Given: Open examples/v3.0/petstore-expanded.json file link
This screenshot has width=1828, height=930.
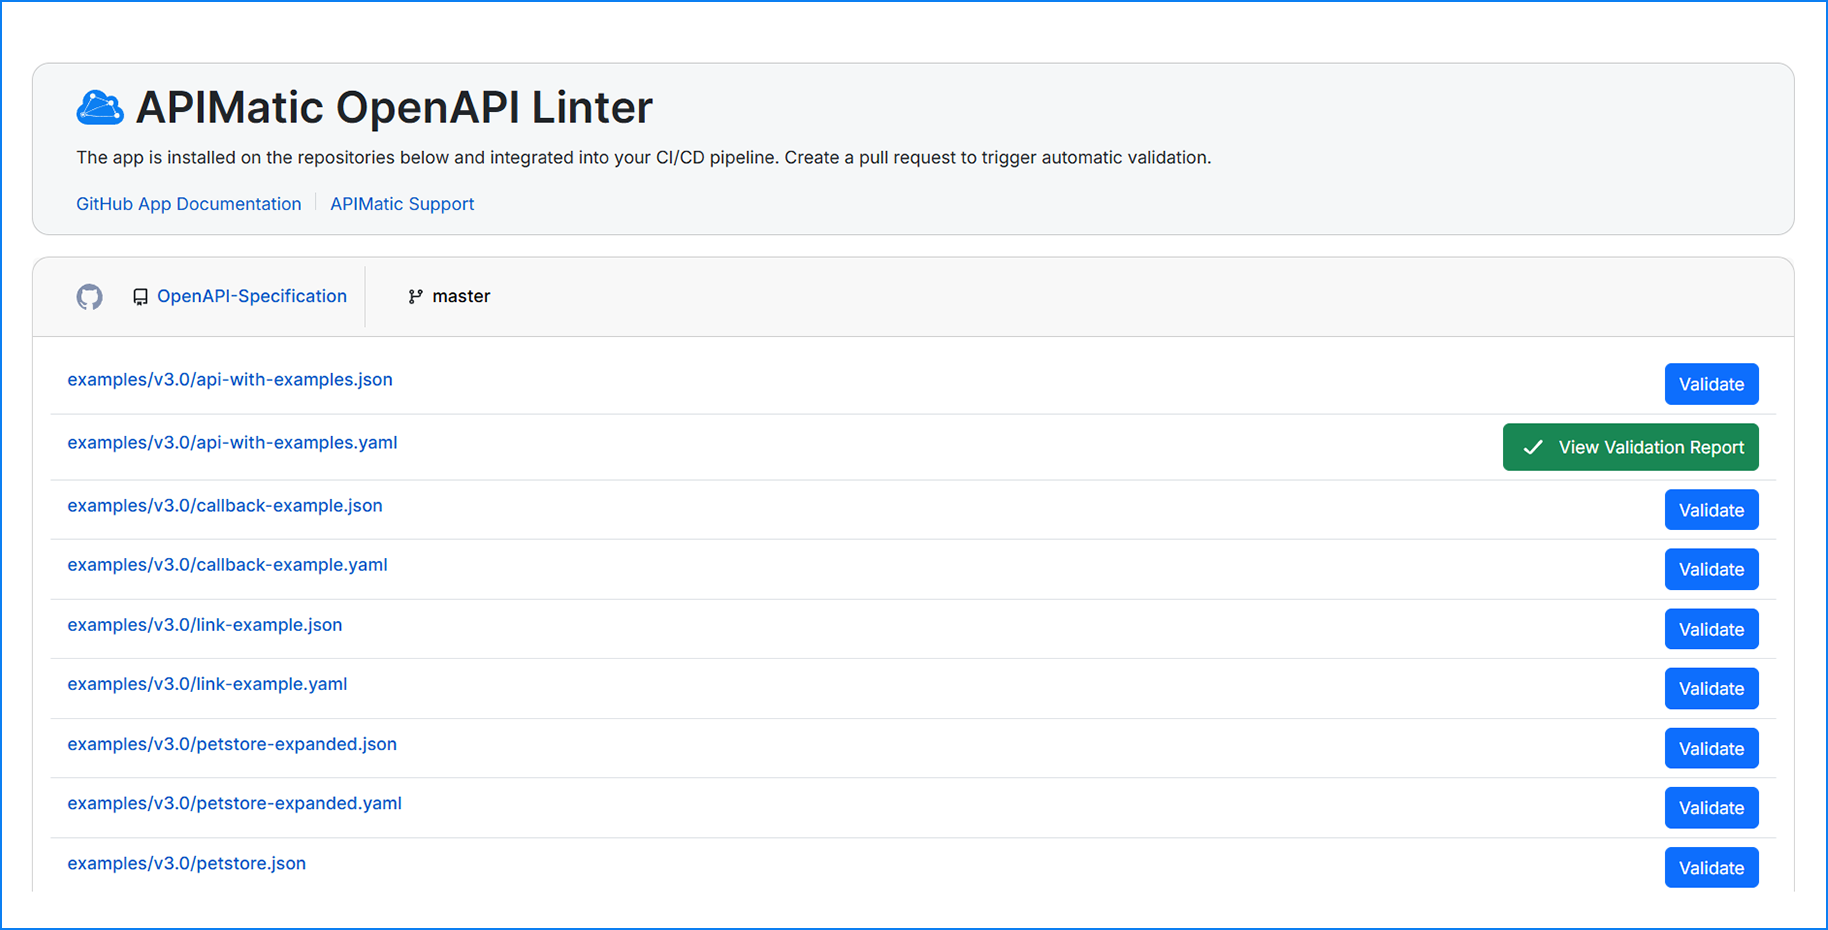Looking at the screenshot, I should 232,743.
